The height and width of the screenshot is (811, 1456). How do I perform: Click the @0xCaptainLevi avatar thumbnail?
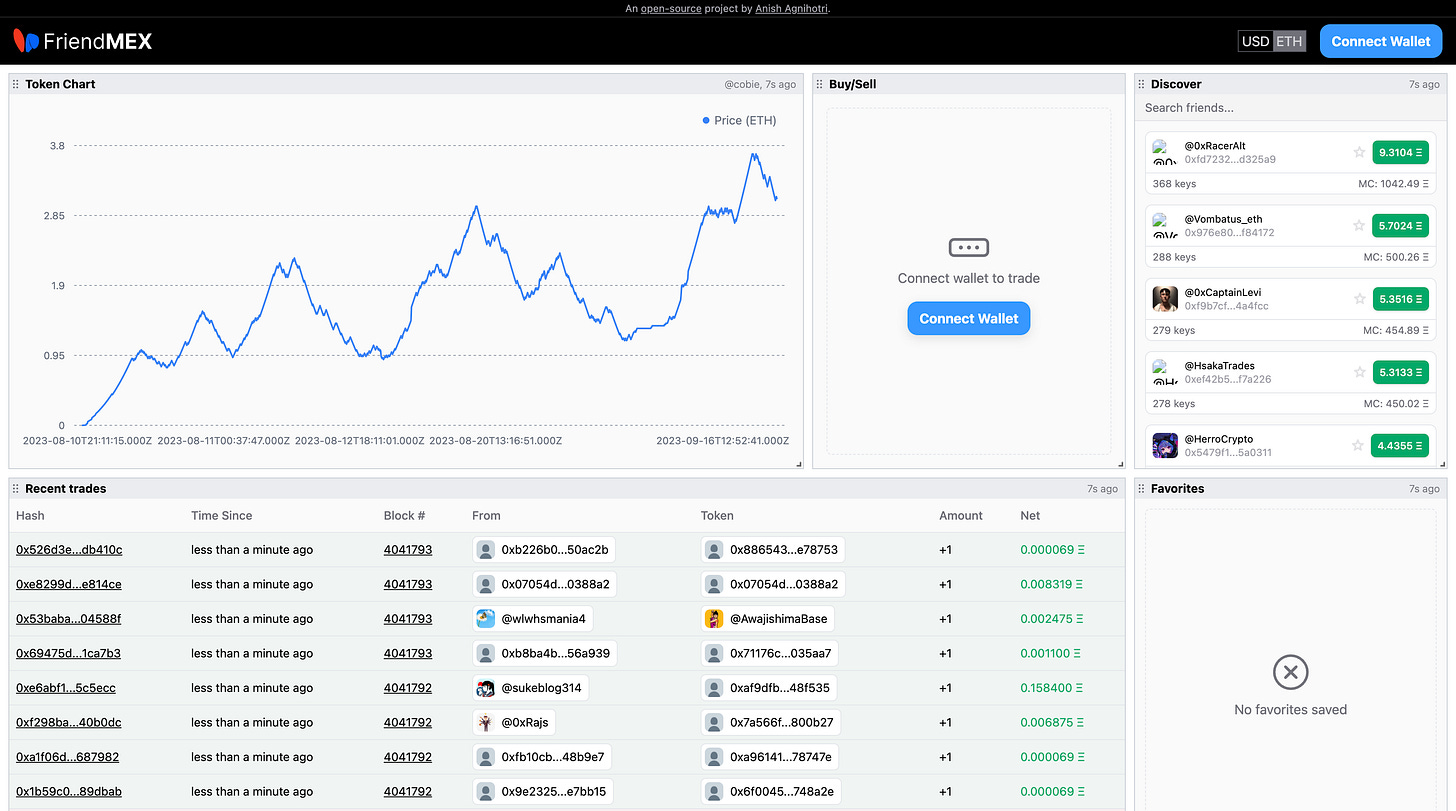(1165, 299)
